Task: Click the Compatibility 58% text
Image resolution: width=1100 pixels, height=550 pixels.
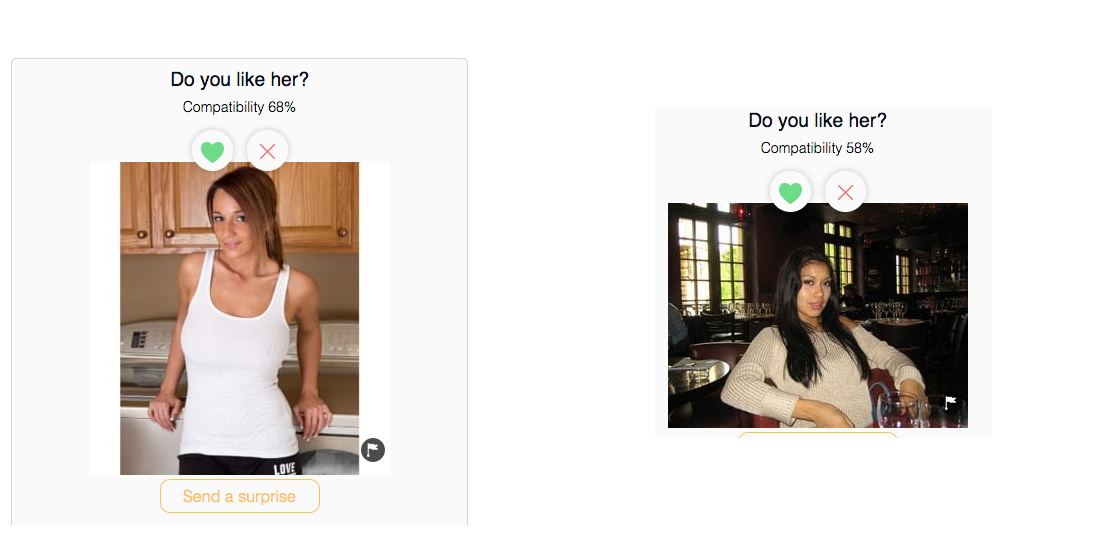Action: [x=817, y=148]
